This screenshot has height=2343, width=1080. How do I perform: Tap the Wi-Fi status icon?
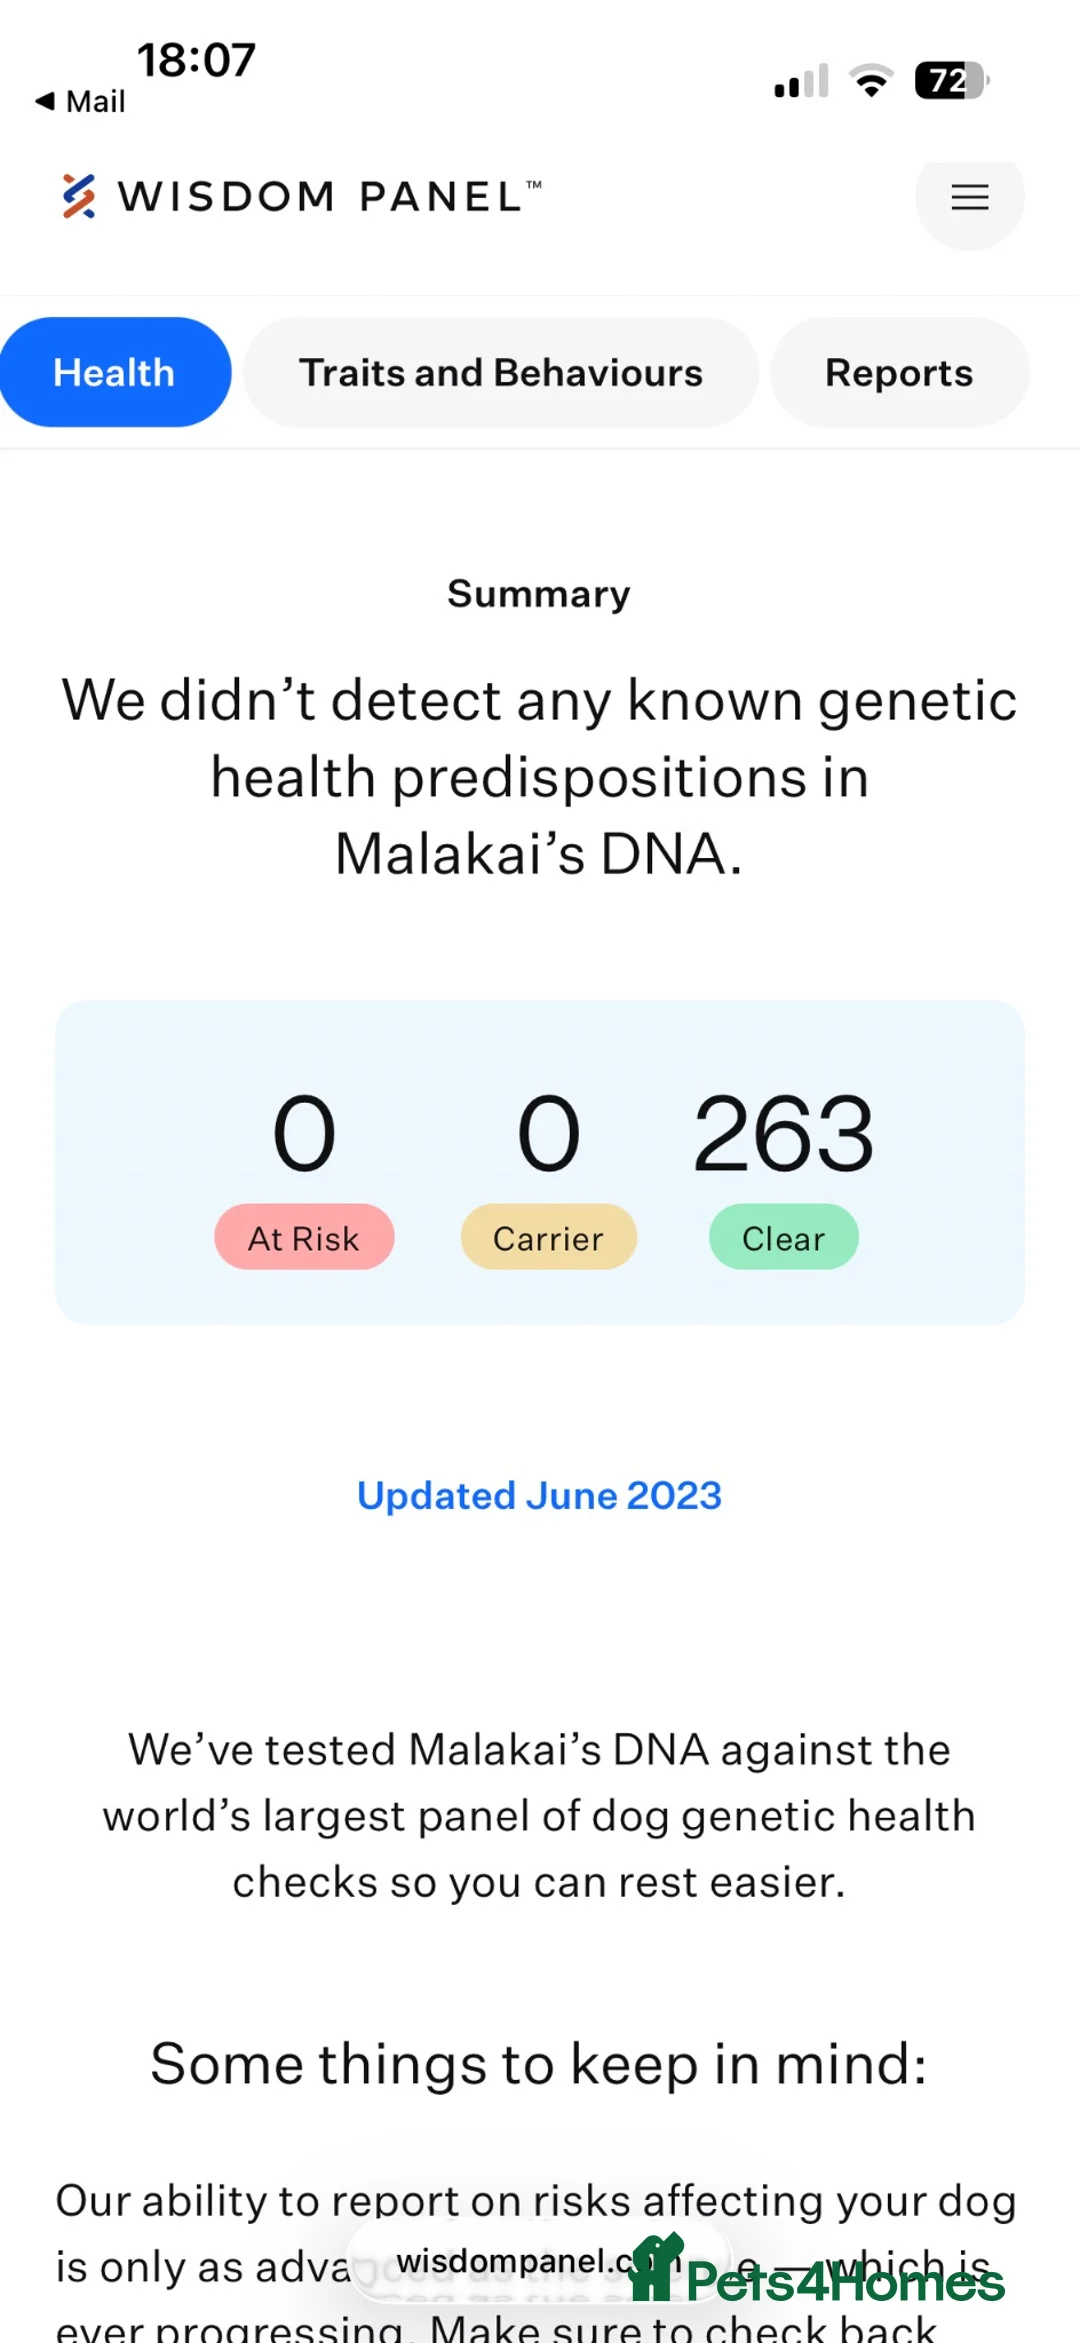871,81
